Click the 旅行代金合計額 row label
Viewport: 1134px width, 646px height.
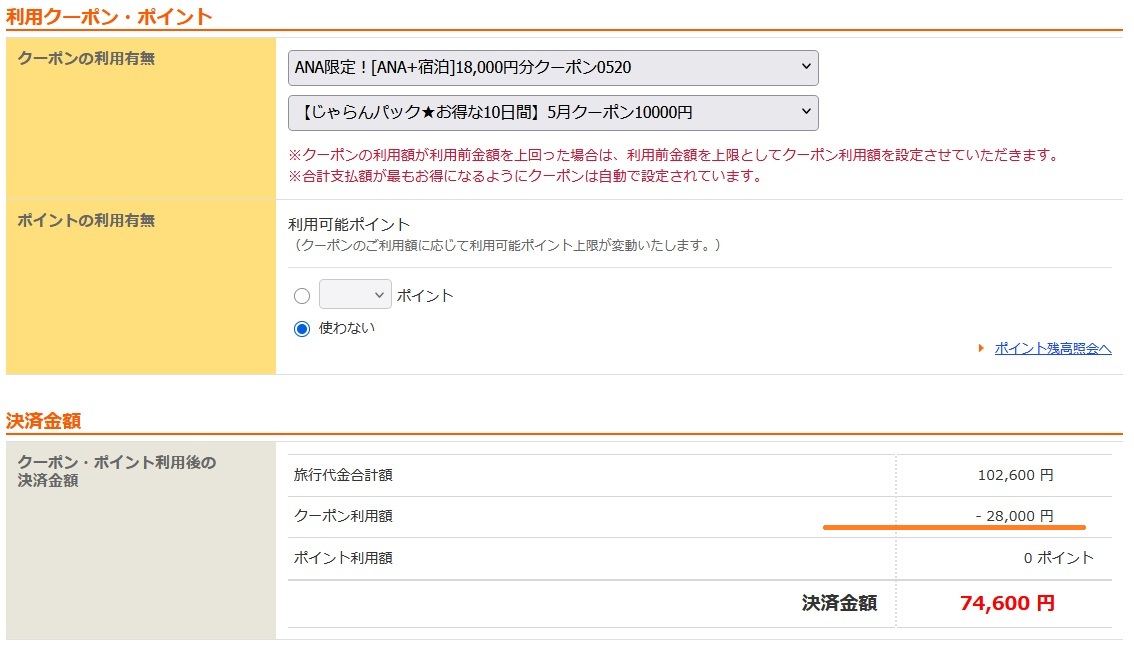pos(343,476)
